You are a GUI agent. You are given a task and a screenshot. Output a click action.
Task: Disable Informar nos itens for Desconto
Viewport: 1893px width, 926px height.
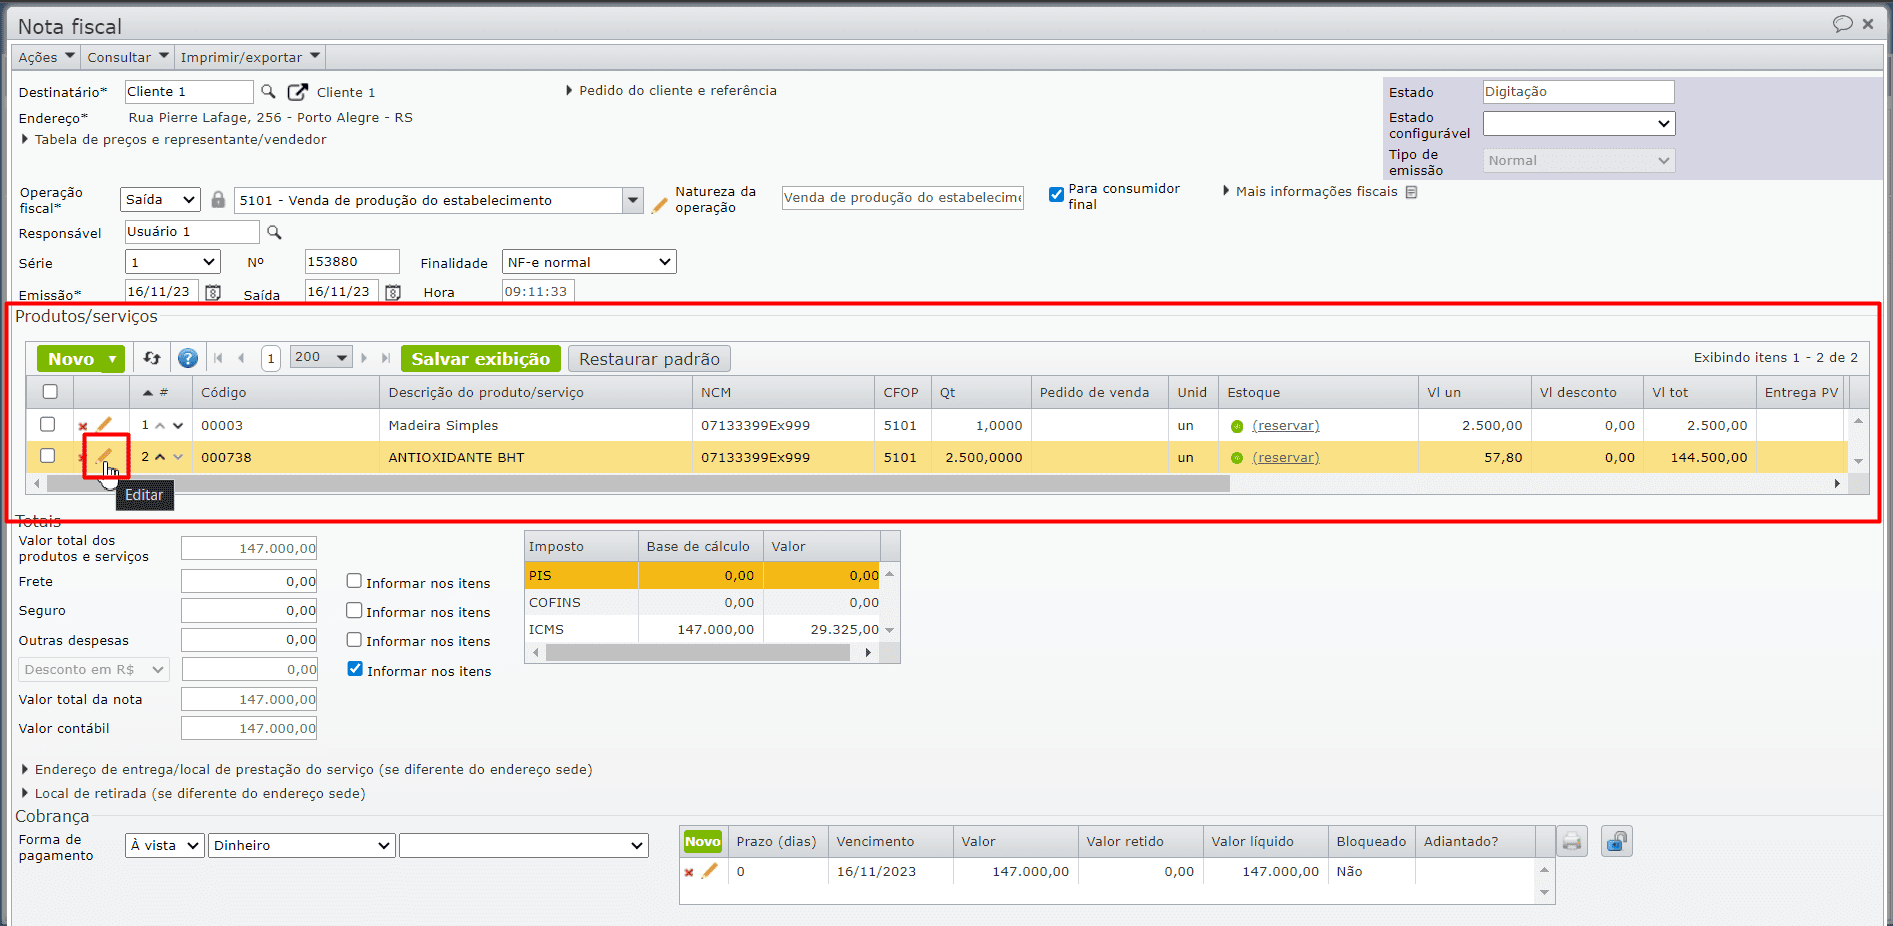coord(355,669)
